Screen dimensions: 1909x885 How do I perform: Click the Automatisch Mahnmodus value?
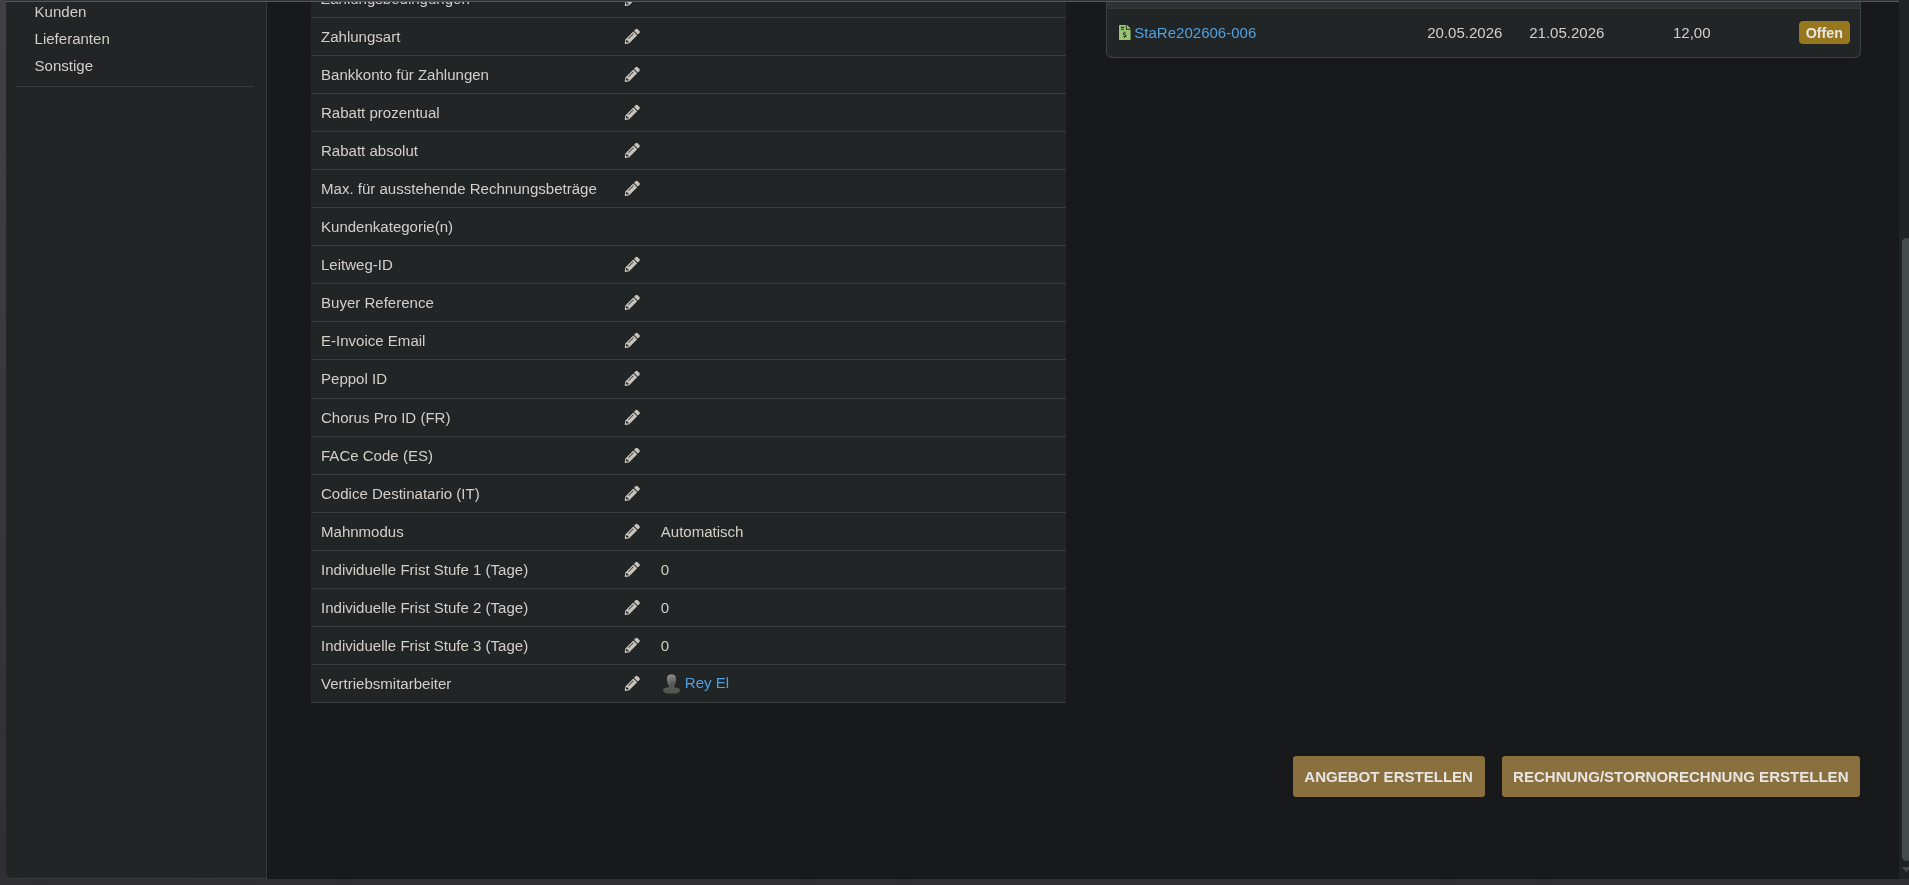pos(702,532)
